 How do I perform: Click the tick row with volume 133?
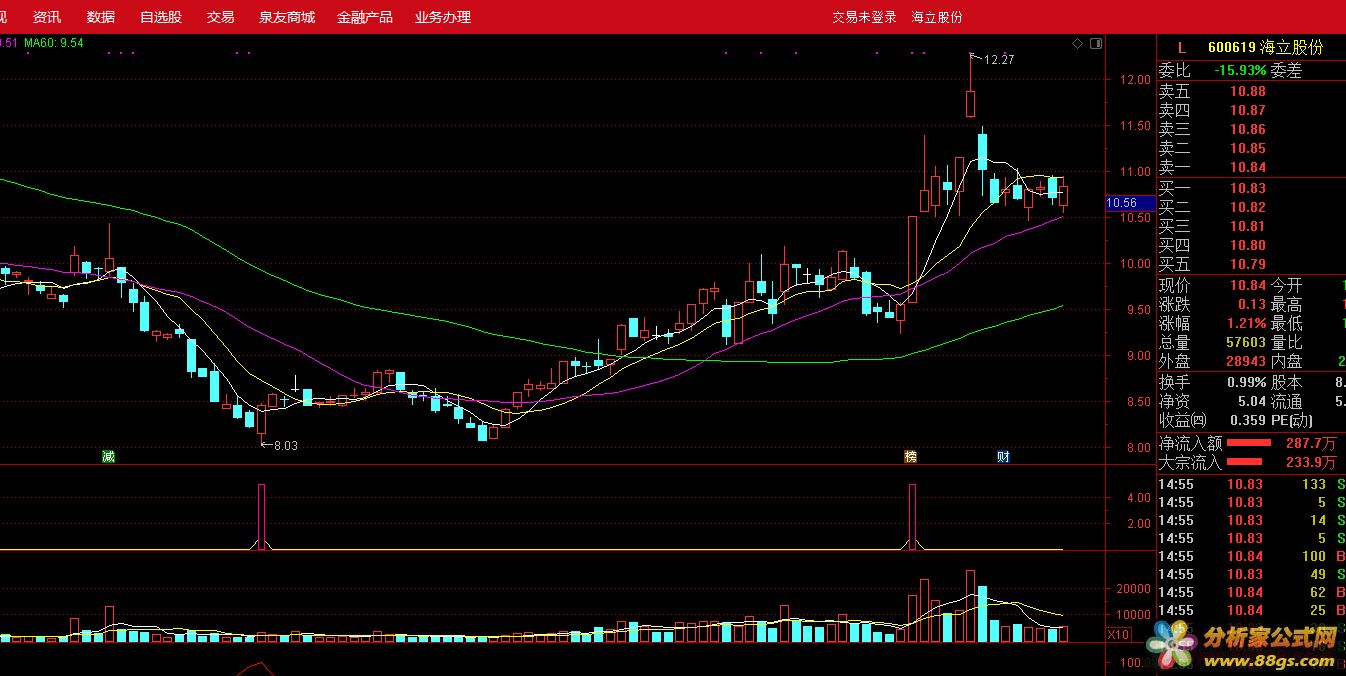coord(1251,484)
